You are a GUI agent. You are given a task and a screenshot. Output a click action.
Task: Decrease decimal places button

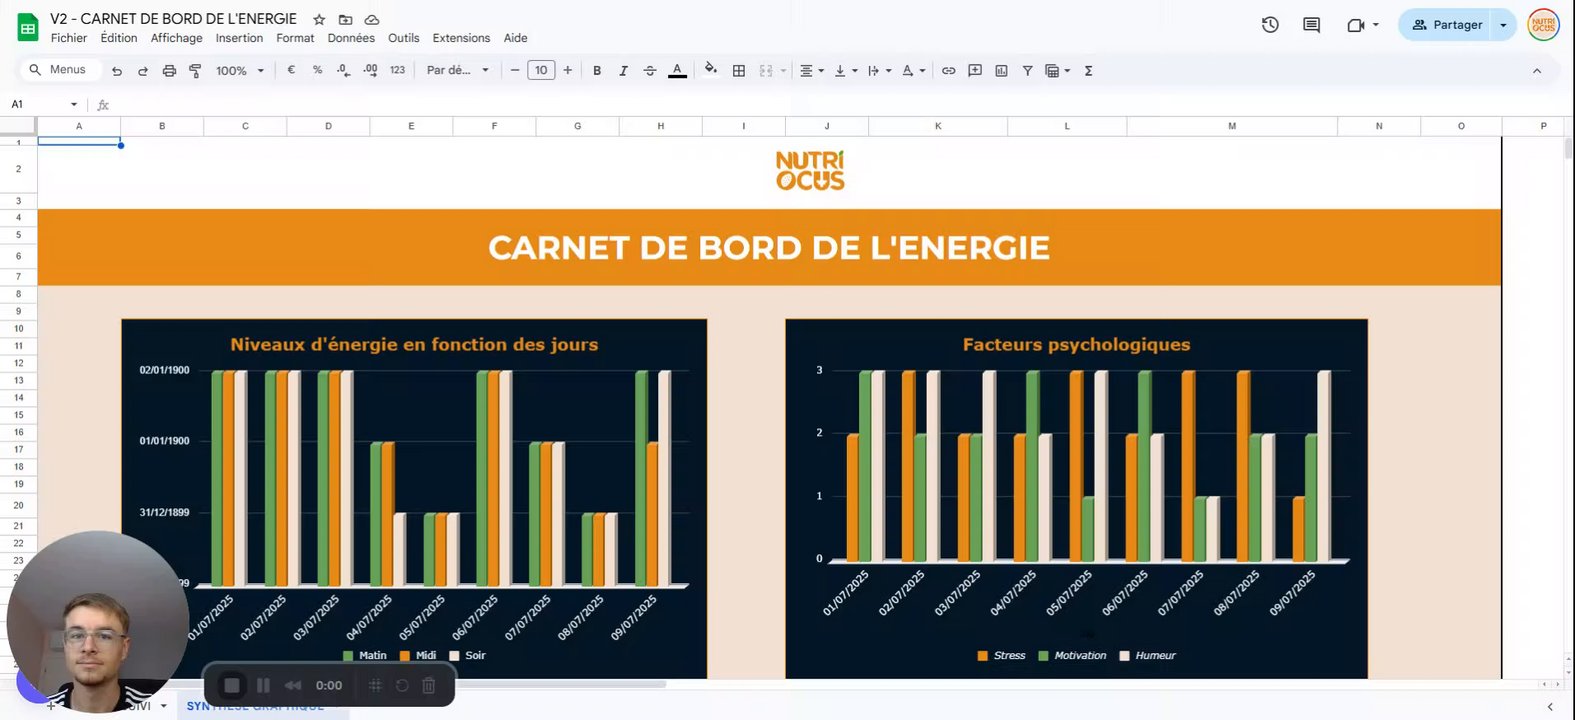tap(343, 70)
